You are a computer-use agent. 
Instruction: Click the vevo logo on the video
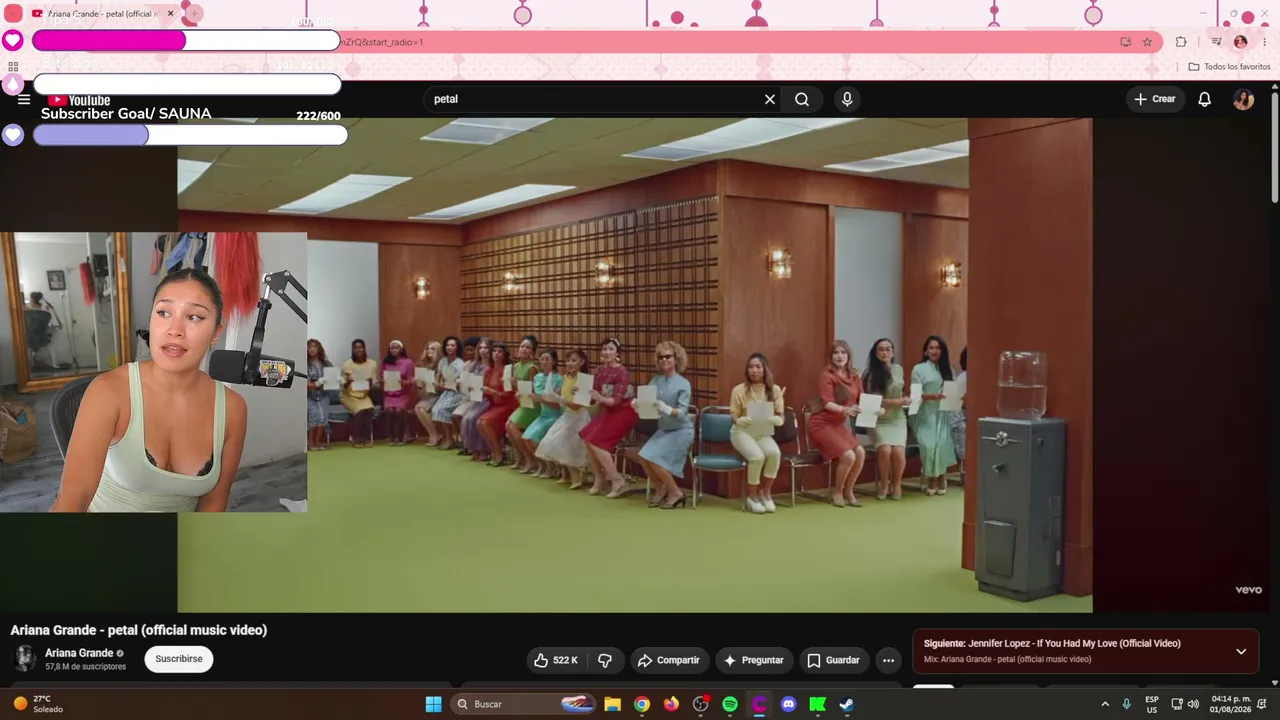(x=1248, y=590)
